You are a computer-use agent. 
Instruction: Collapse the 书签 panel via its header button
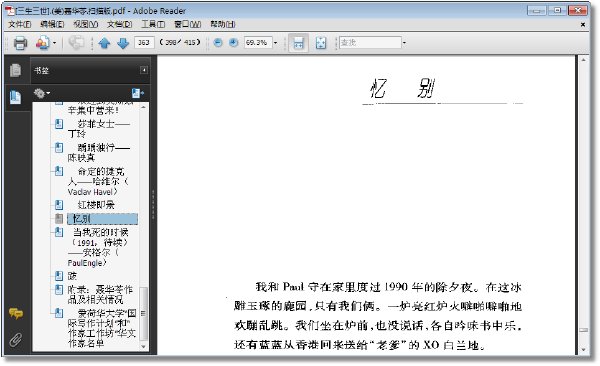[144, 70]
